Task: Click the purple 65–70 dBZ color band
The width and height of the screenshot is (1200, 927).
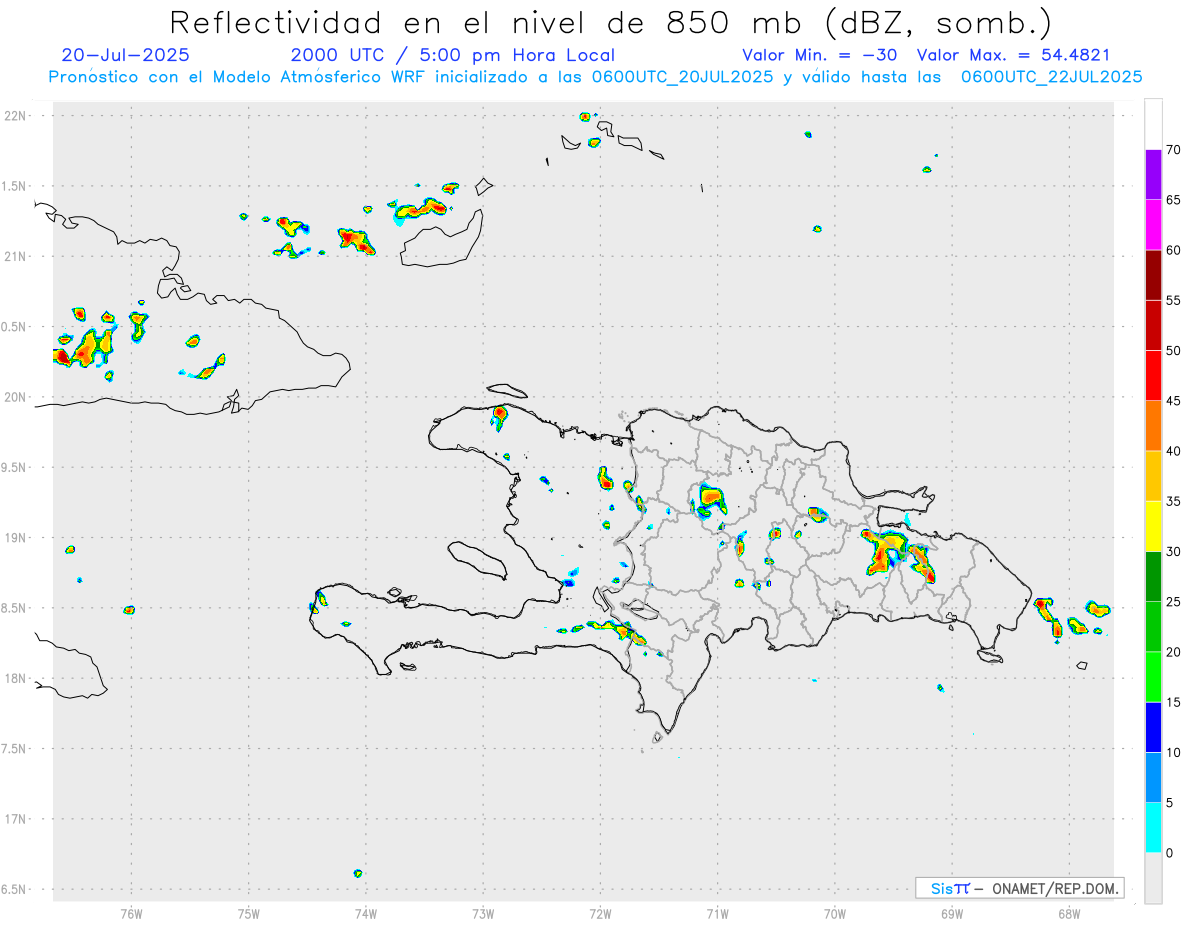Action: coord(1153,175)
